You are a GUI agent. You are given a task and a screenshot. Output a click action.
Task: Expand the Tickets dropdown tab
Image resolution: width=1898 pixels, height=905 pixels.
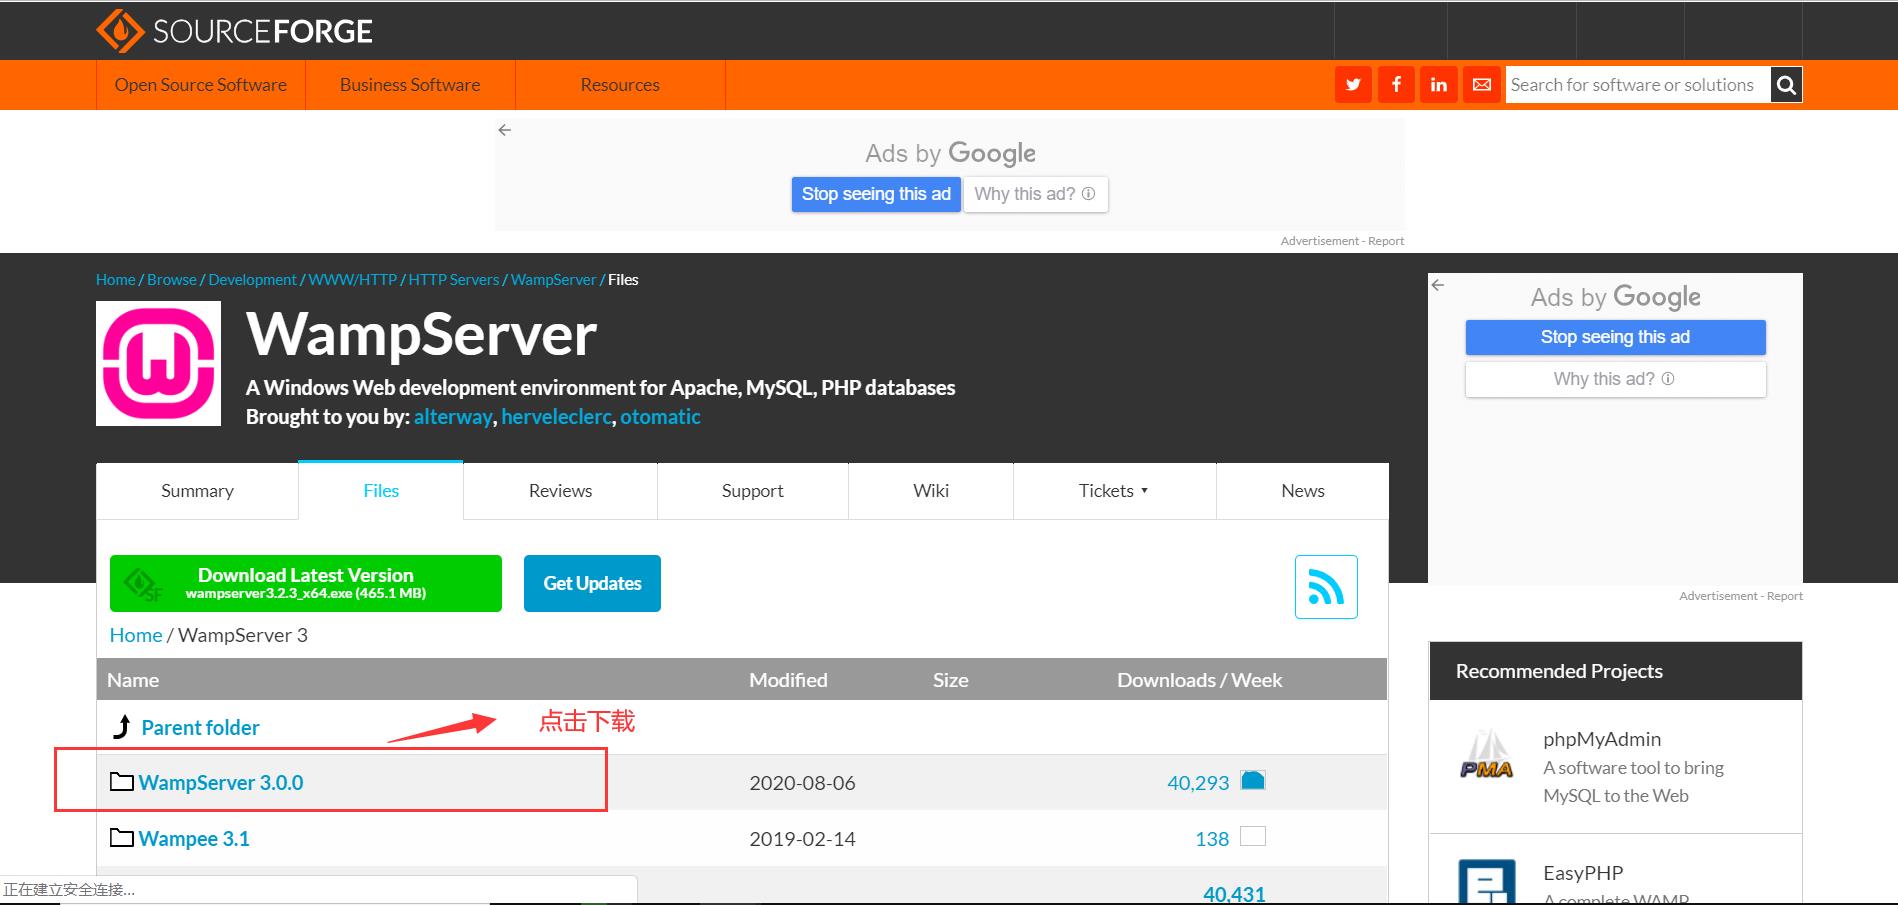click(x=1114, y=491)
